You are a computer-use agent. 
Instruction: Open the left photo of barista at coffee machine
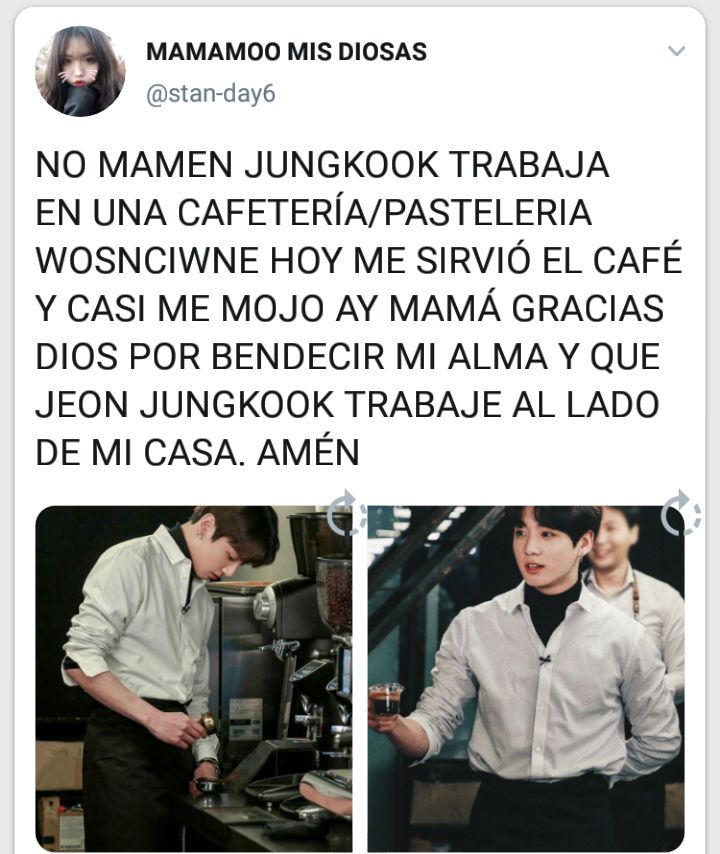click(x=193, y=678)
